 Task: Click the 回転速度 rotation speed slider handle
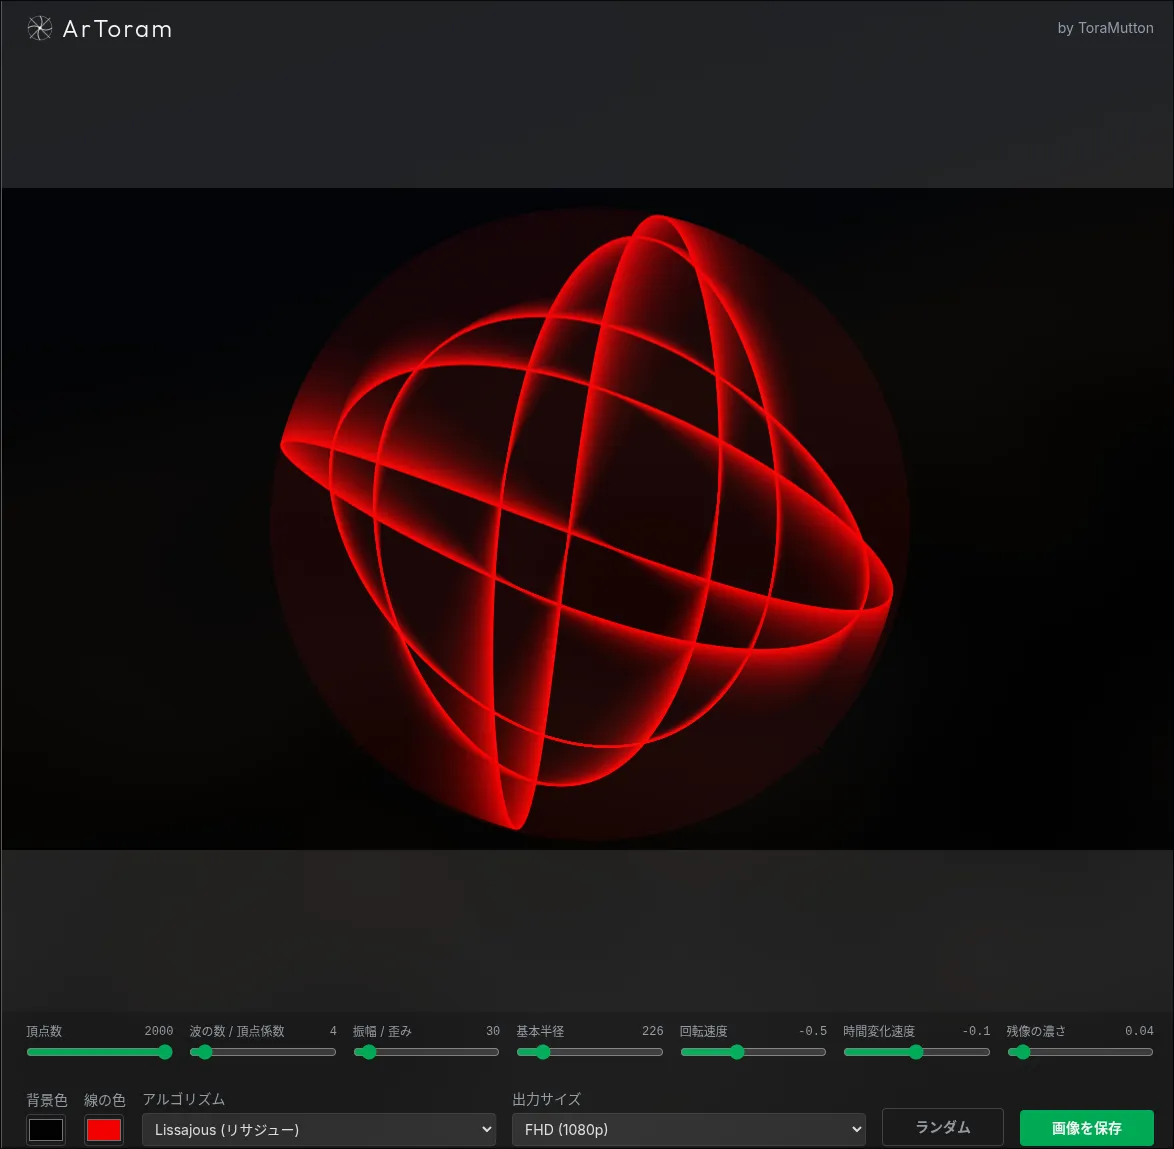coord(737,1052)
